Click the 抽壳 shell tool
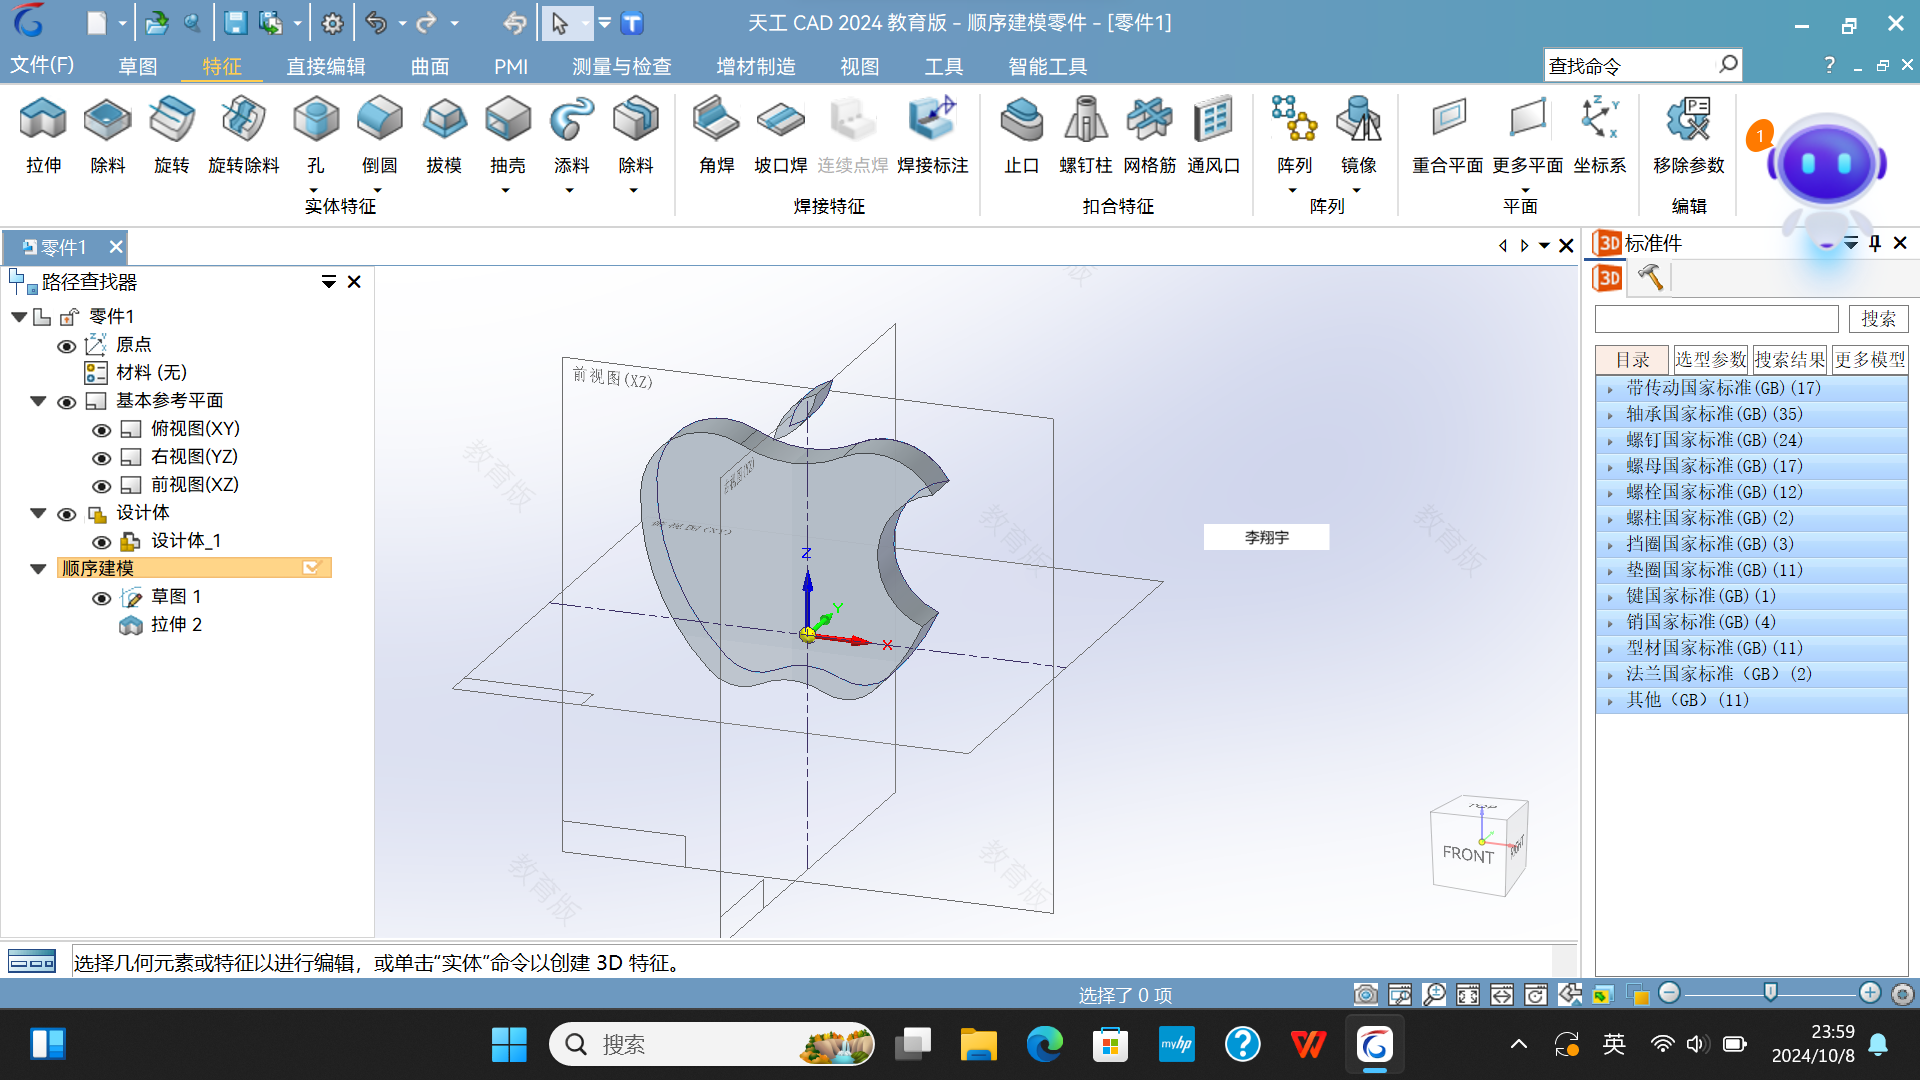Viewport: 1920px width, 1080px height. click(508, 134)
